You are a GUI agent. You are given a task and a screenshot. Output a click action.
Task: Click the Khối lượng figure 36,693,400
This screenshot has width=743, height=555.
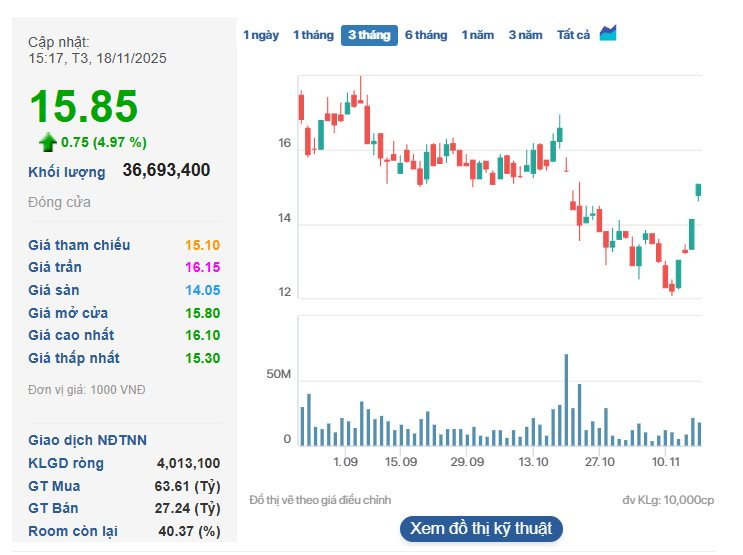coord(166,170)
